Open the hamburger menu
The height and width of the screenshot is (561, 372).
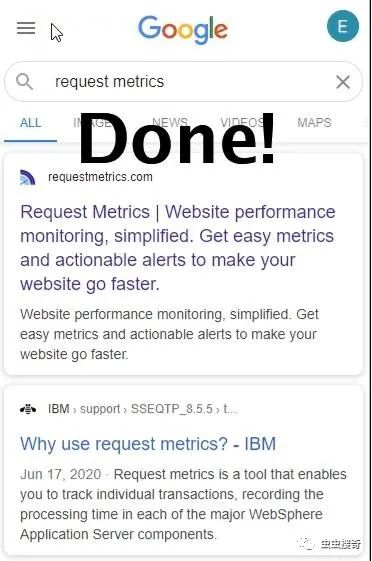point(26,28)
